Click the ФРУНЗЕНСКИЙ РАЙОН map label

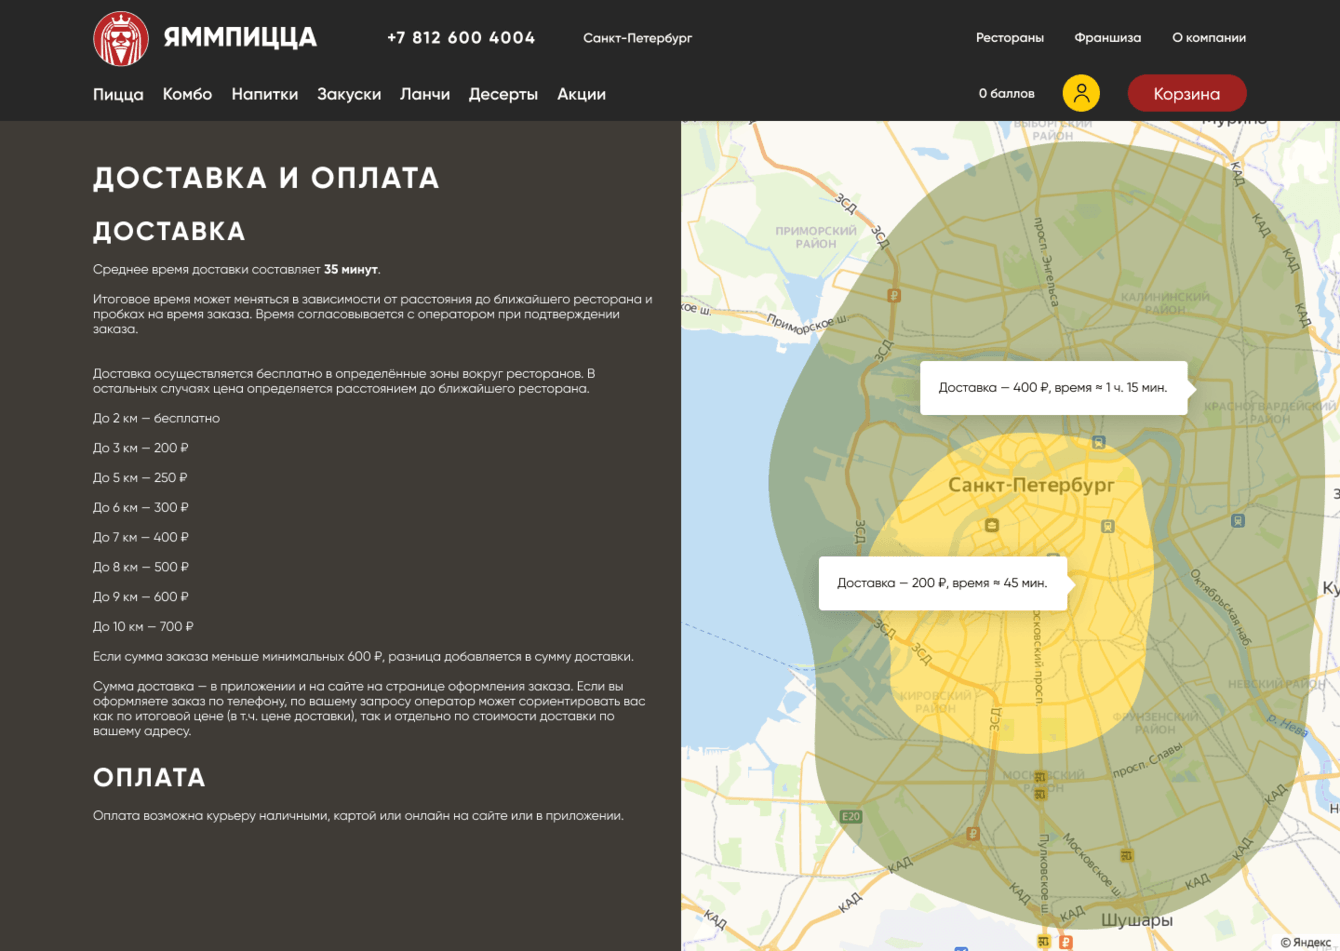[x=1155, y=723]
